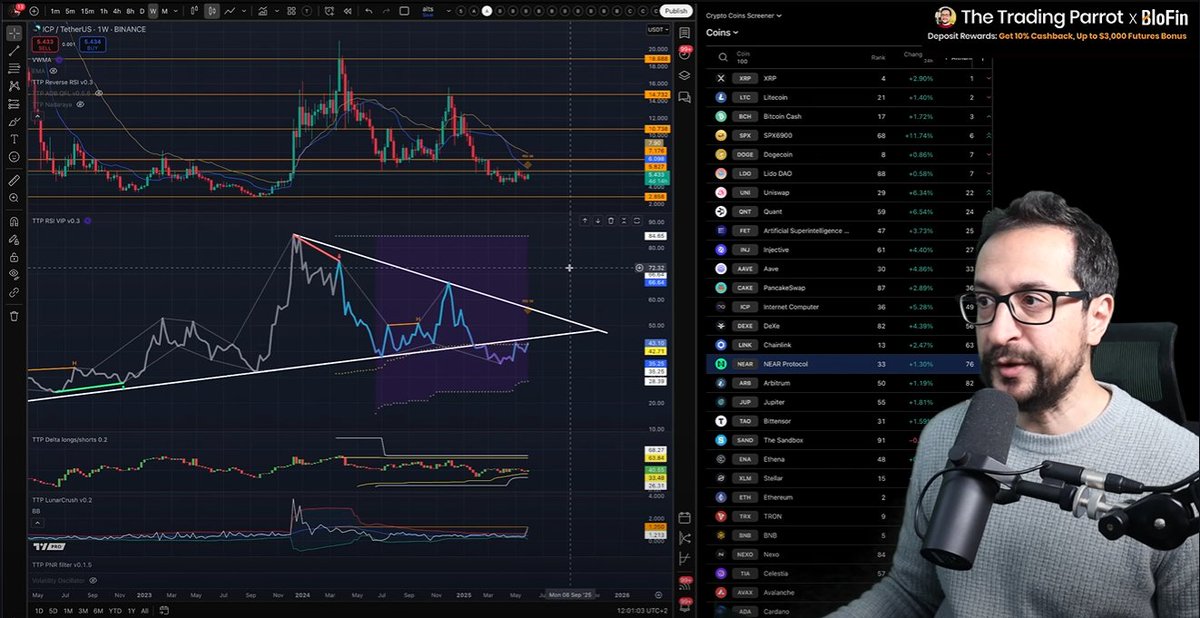This screenshot has width=1200, height=618.
Task: Start bar replay rewind icon
Action: coord(347,11)
